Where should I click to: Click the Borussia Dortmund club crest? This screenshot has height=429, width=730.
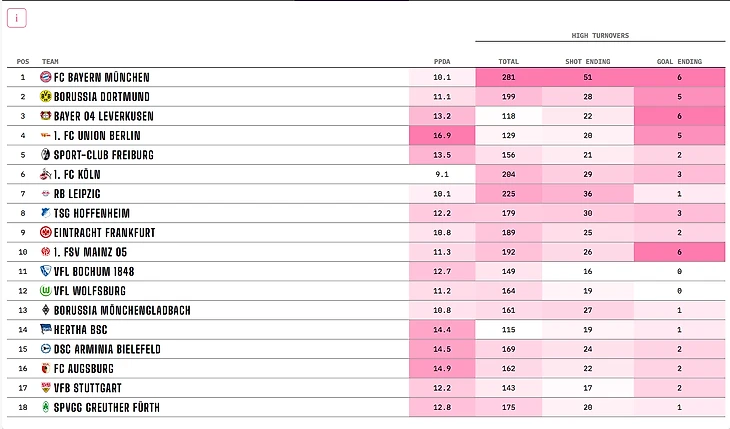click(45, 96)
